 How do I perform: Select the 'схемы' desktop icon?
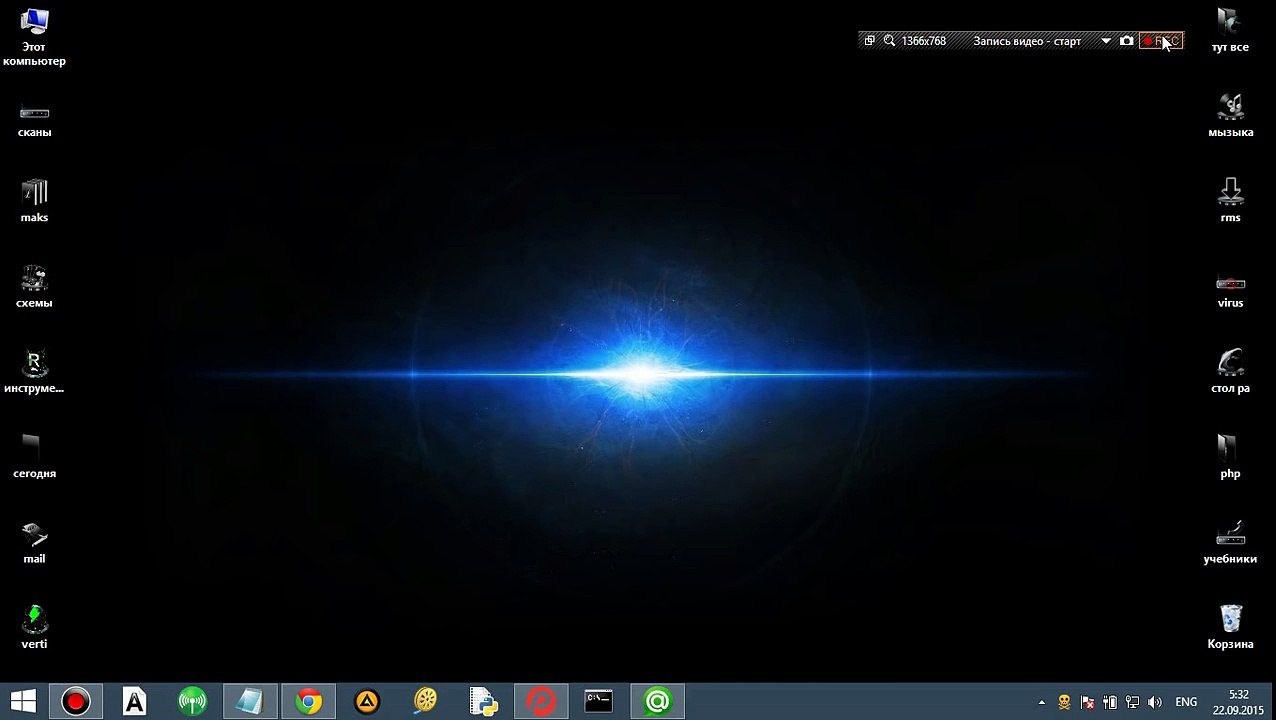[x=34, y=287]
